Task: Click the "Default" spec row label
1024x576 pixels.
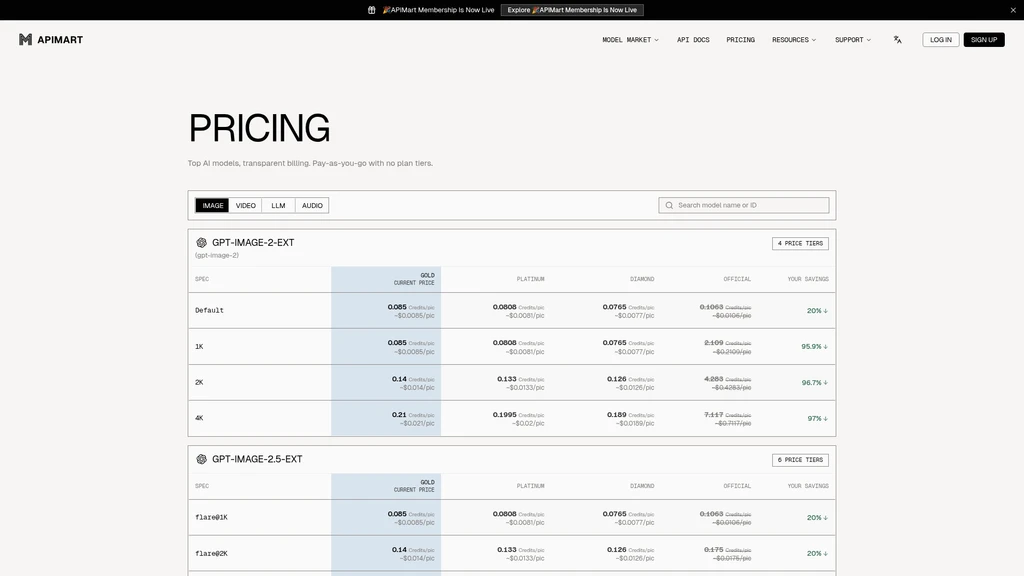Action: point(209,310)
